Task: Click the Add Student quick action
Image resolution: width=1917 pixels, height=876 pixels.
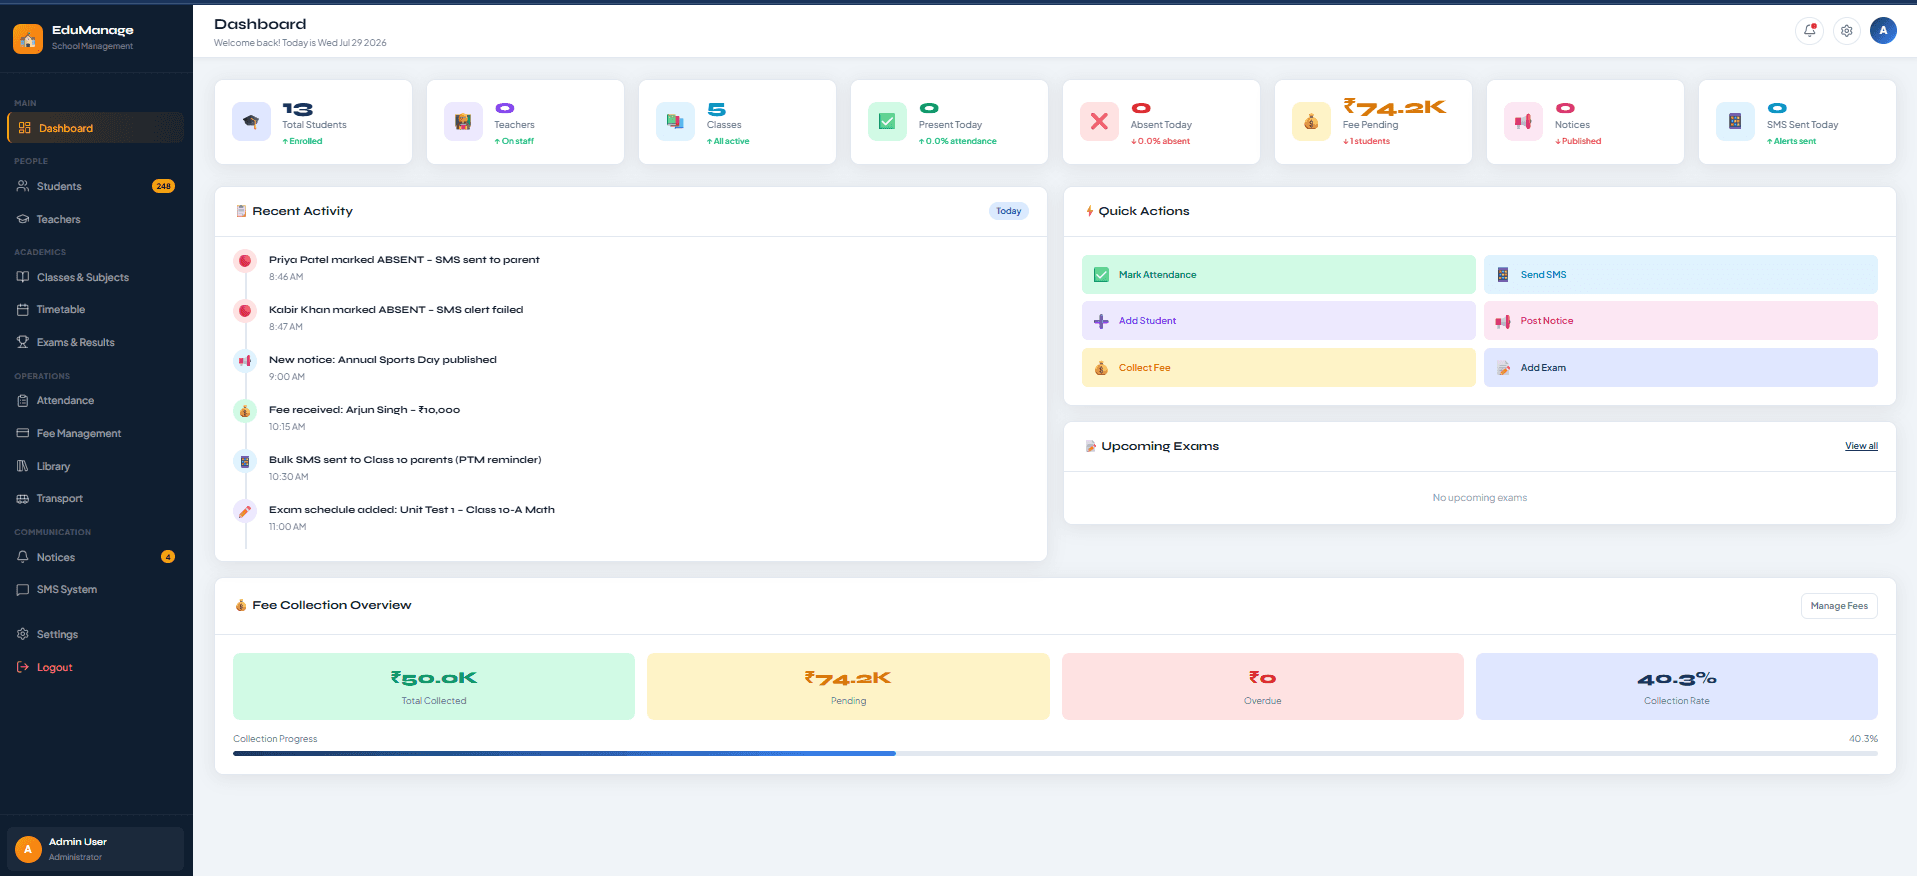Action: coord(1278,321)
